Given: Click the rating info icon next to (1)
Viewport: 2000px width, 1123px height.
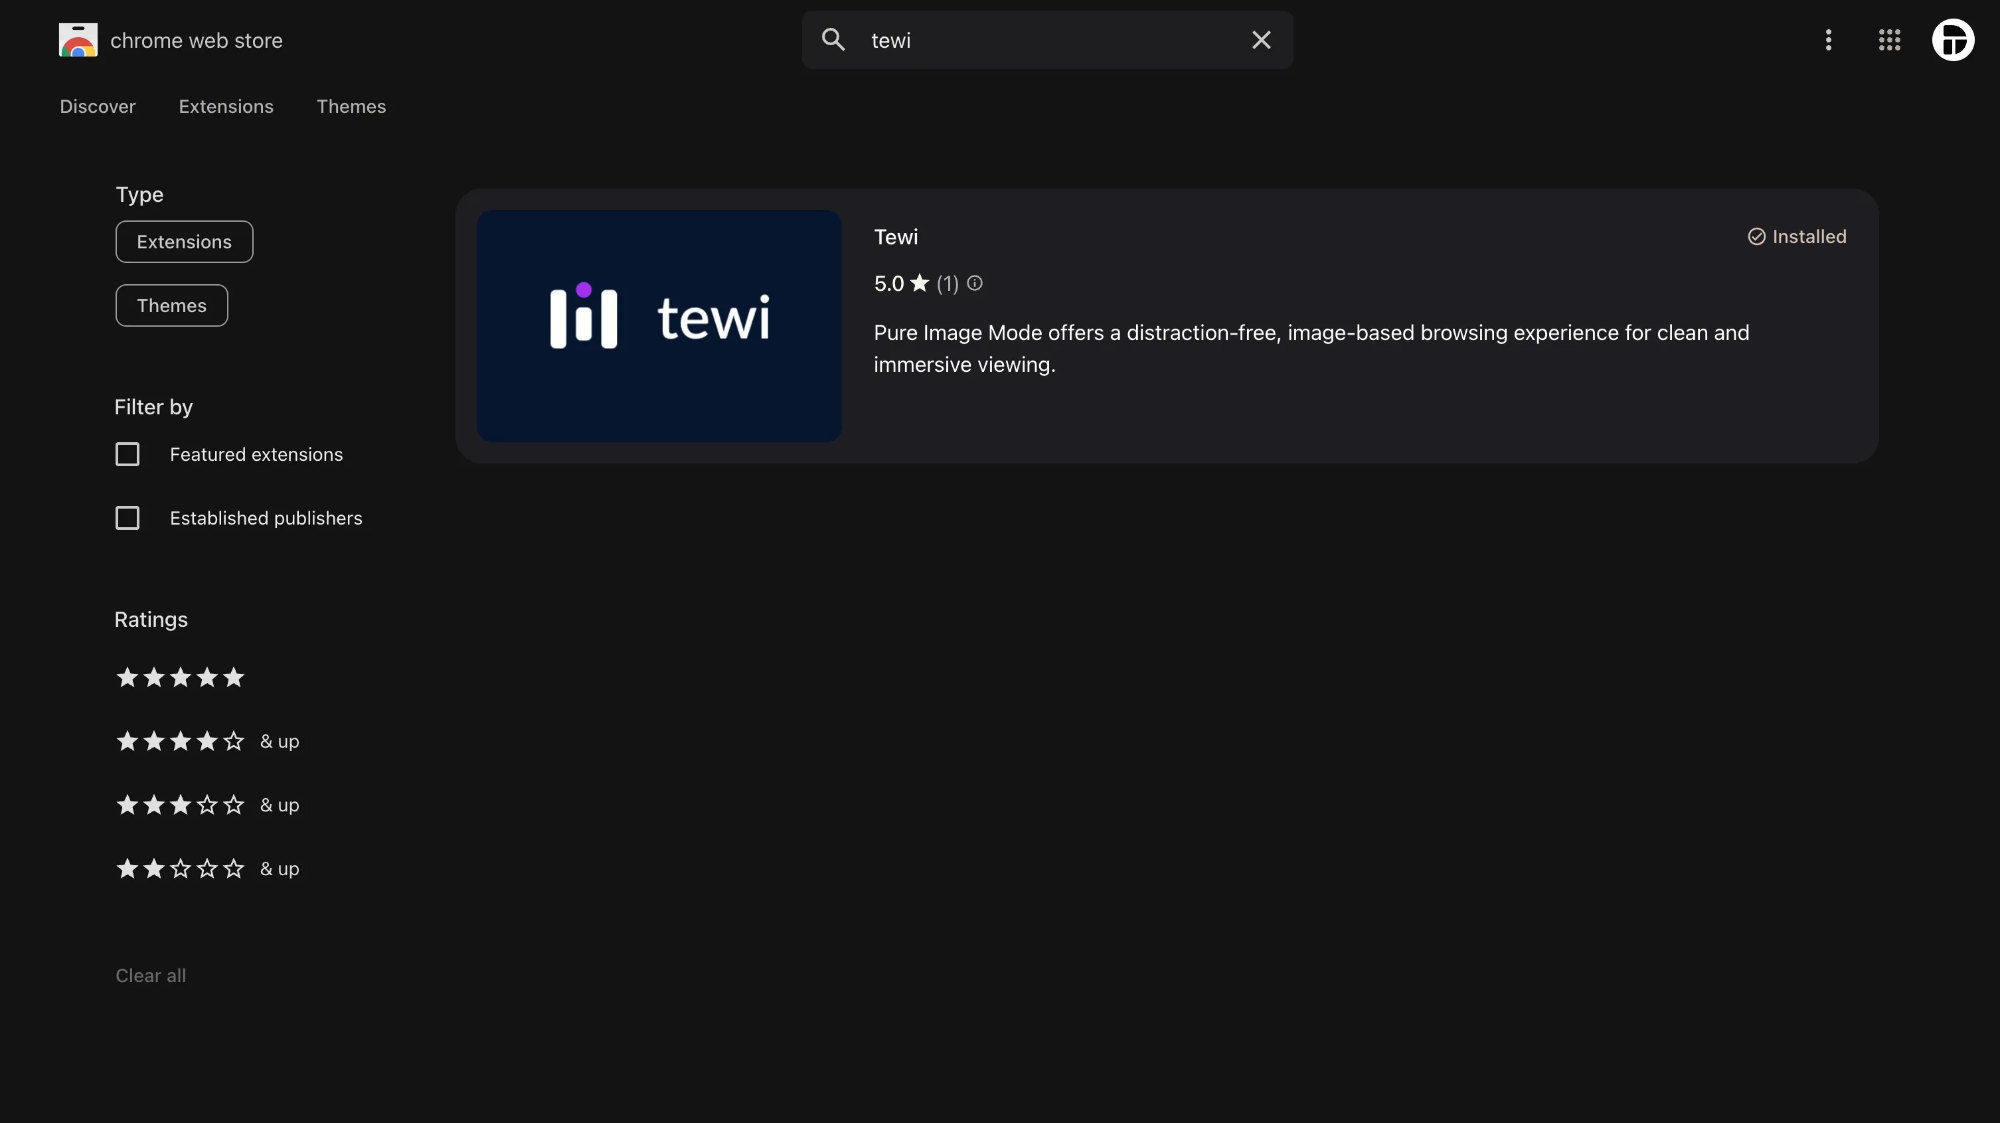Looking at the screenshot, I should coord(975,284).
